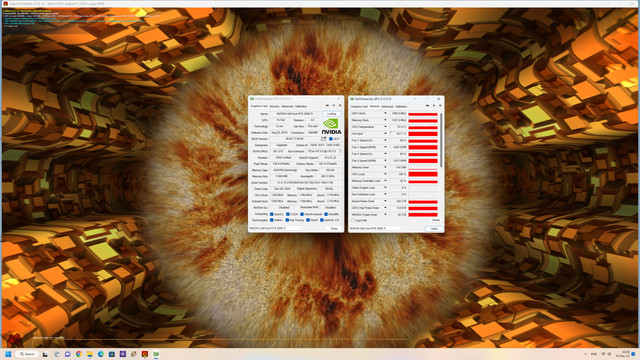Open the Board Power Draw dropdown arrow
The width and height of the screenshot is (640, 360).
[x=385, y=201]
